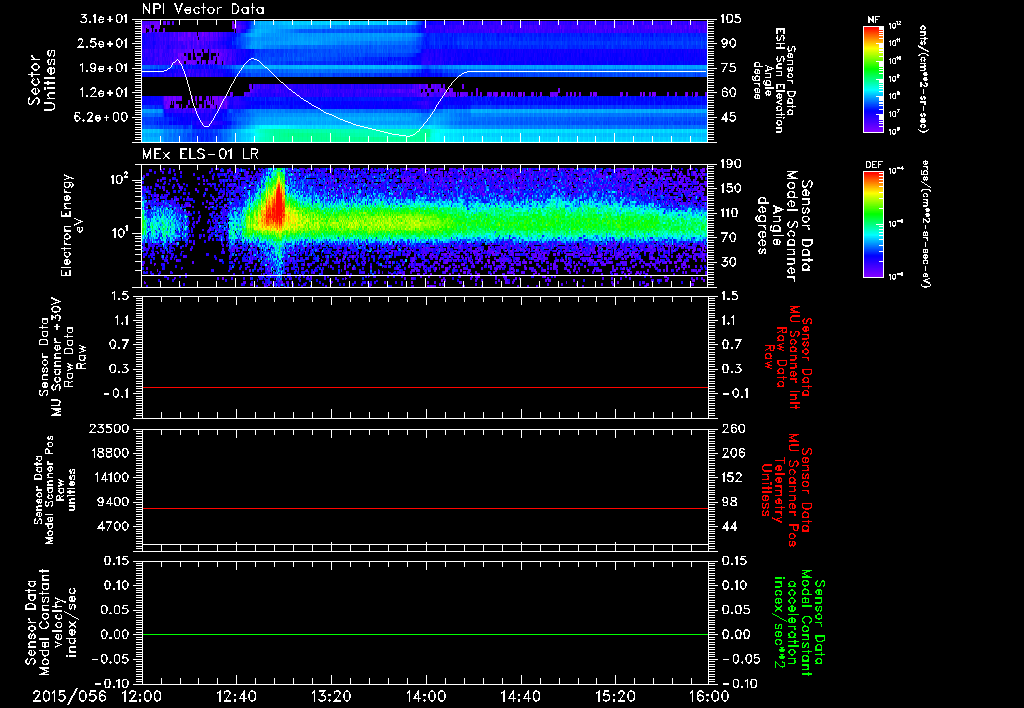Click the green line in velocity panel

pyautogui.click(x=424, y=634)
